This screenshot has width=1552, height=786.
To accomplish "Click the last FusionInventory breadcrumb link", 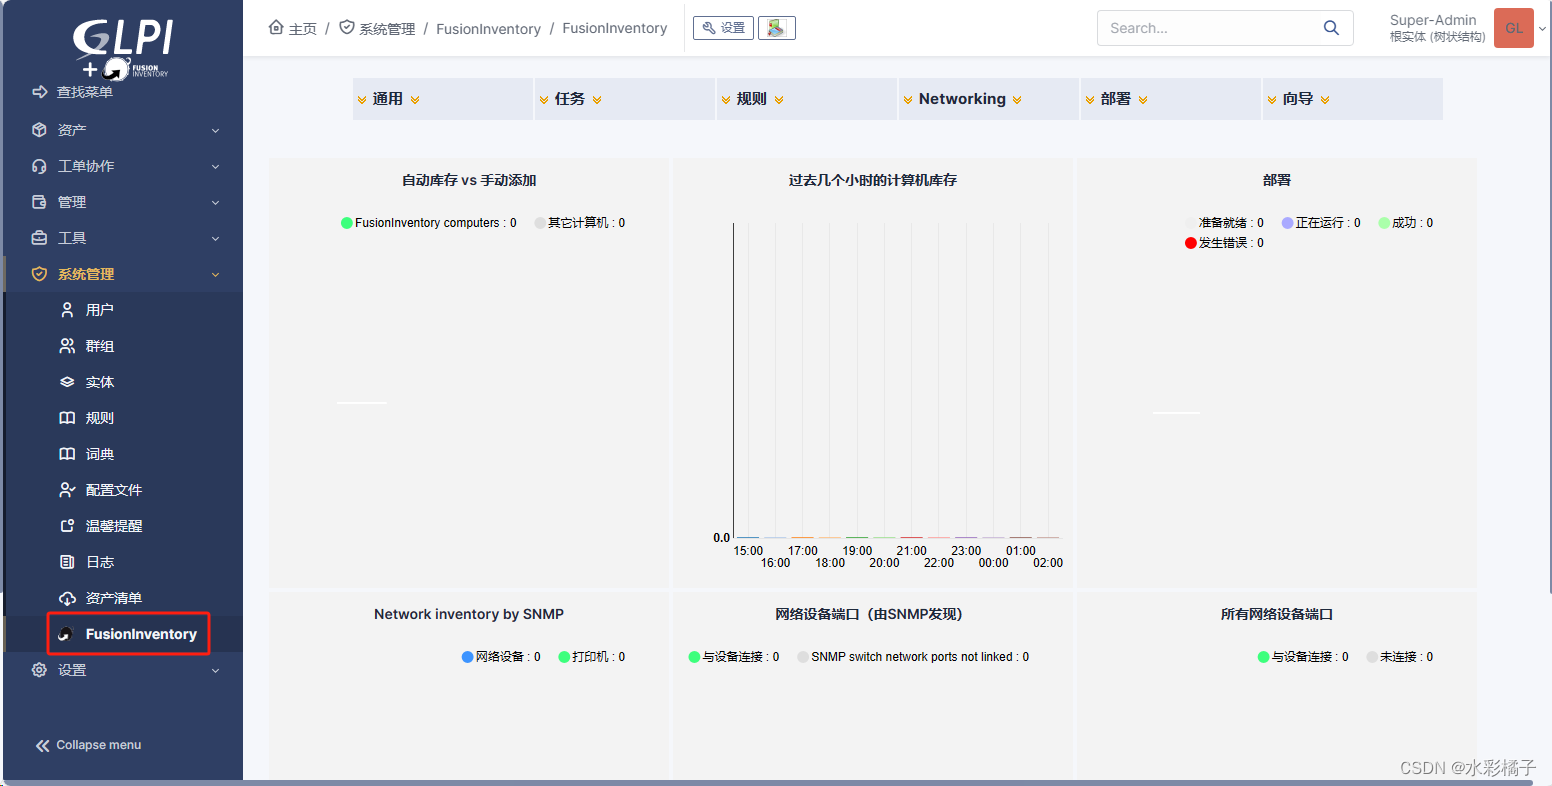I will click(x=615, y=28).
